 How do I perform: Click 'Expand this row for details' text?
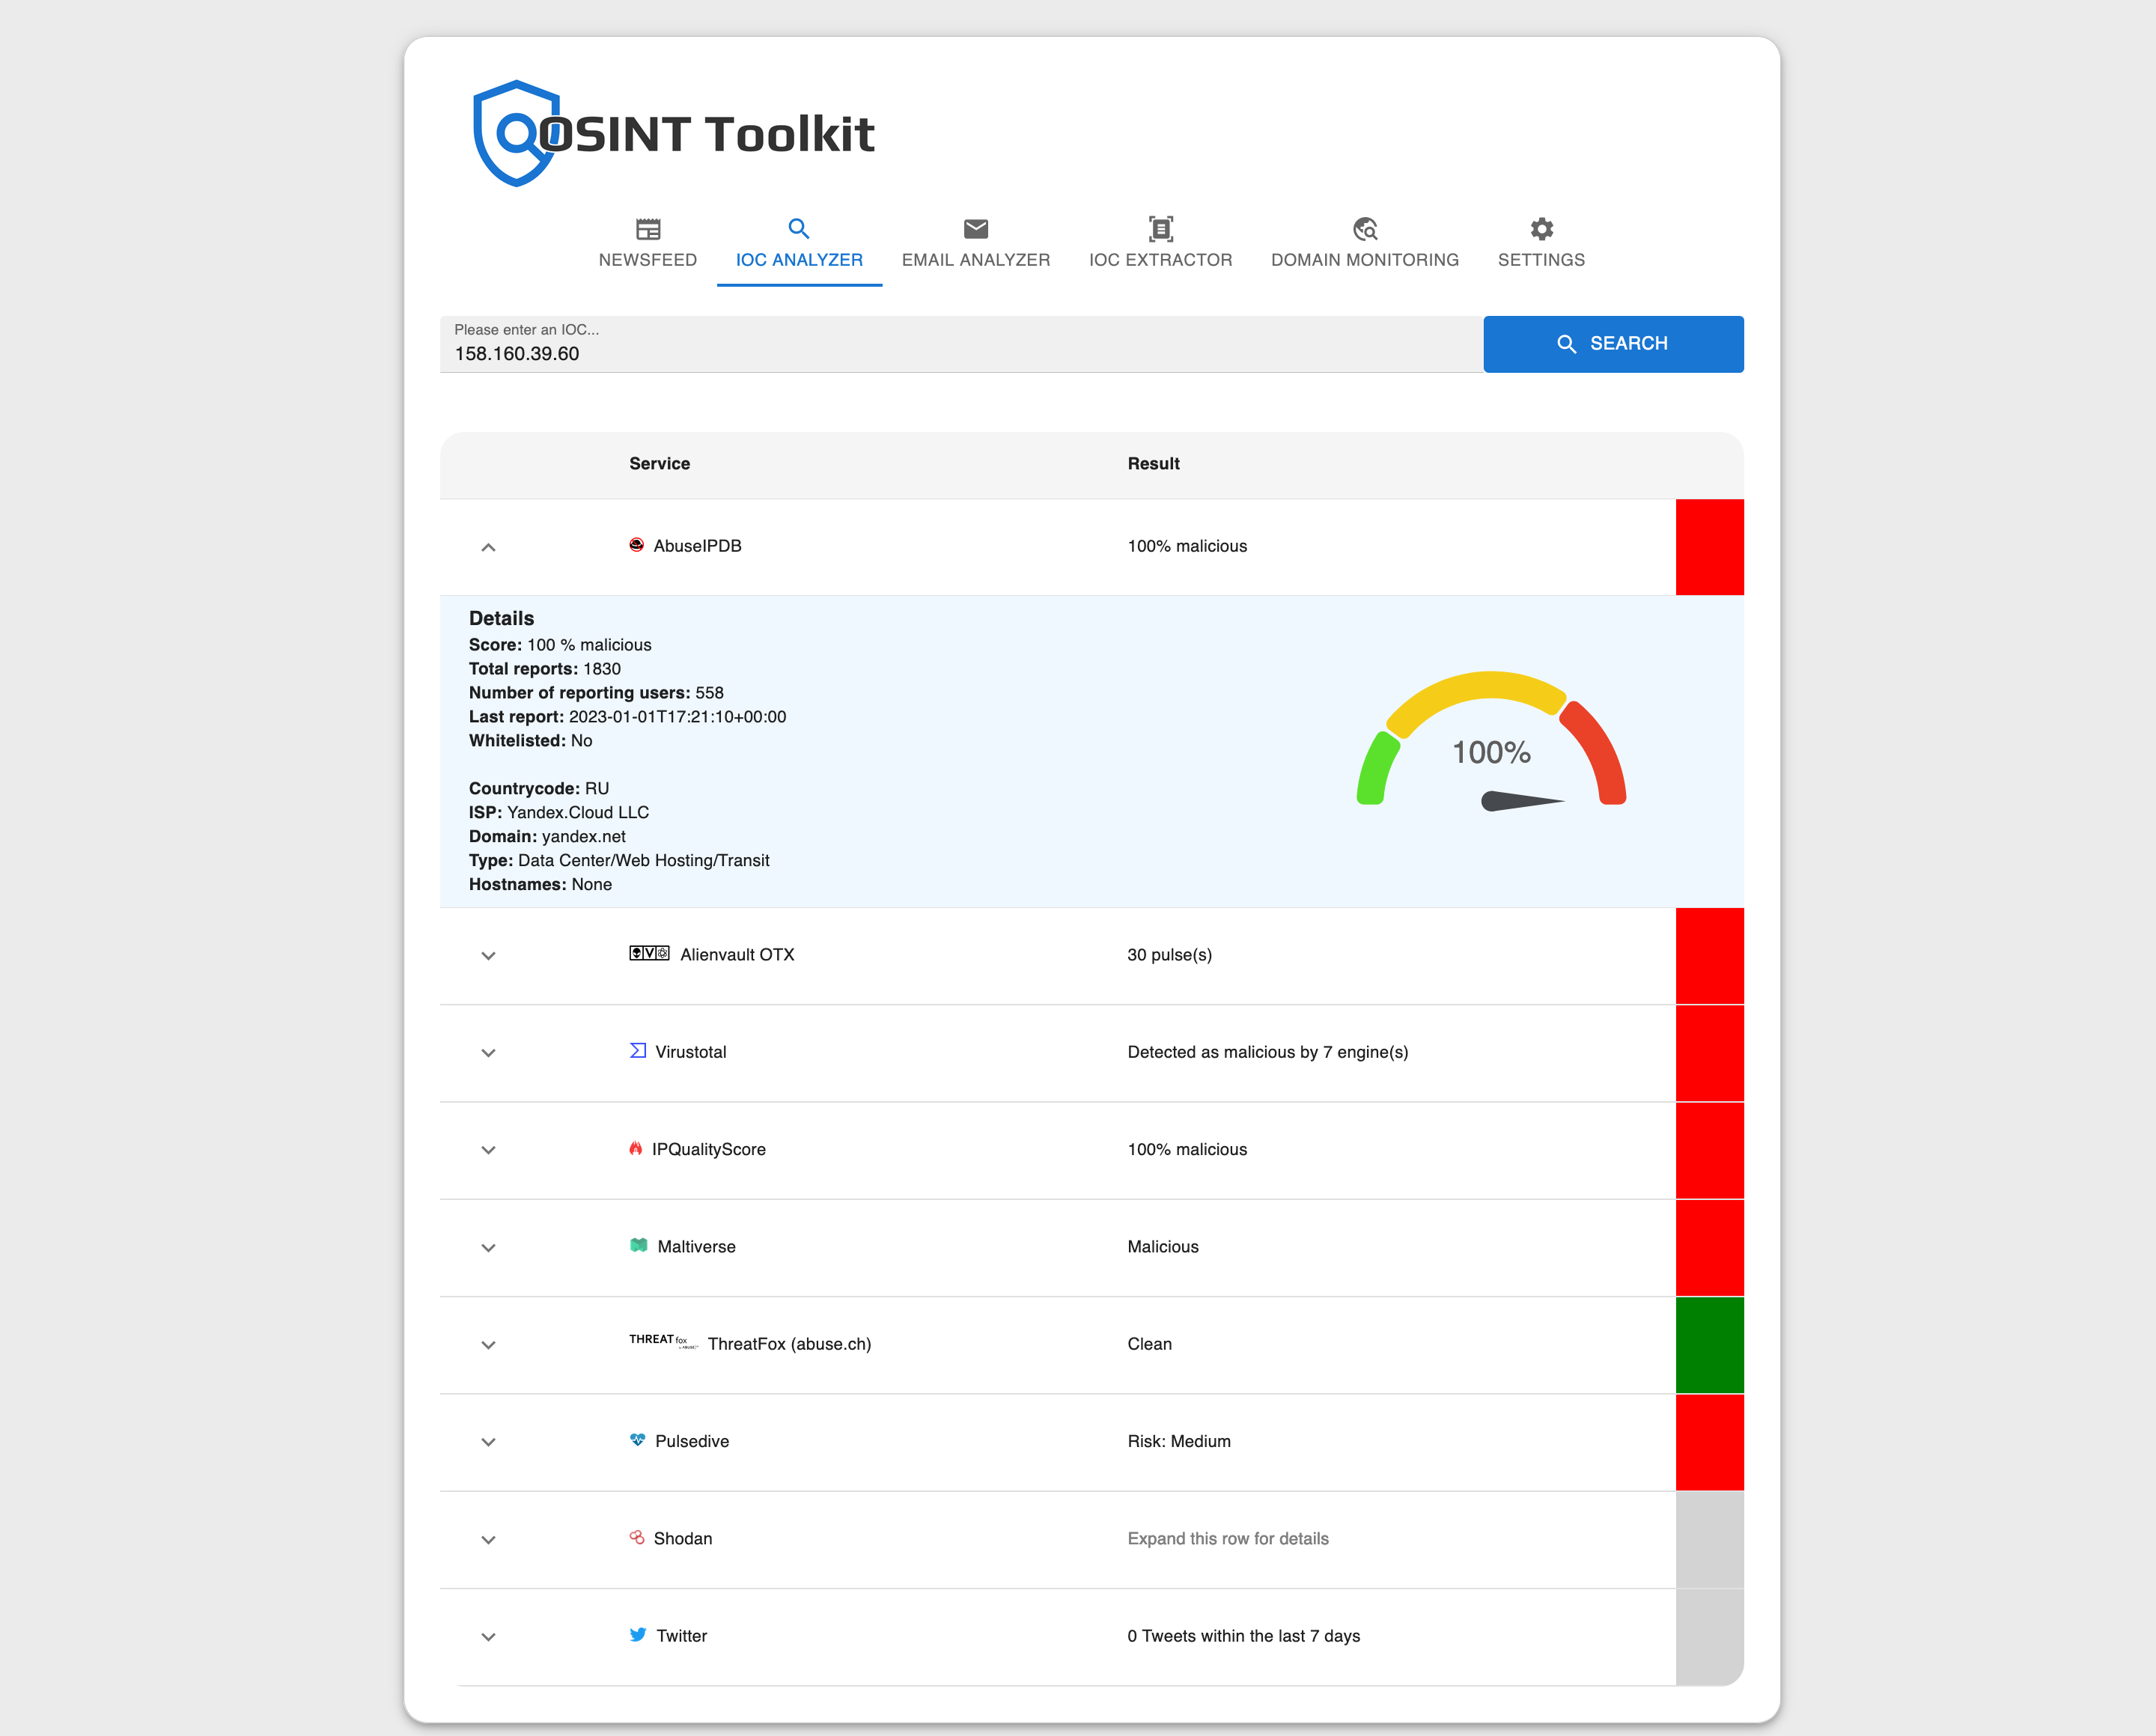(1227, 1539)
